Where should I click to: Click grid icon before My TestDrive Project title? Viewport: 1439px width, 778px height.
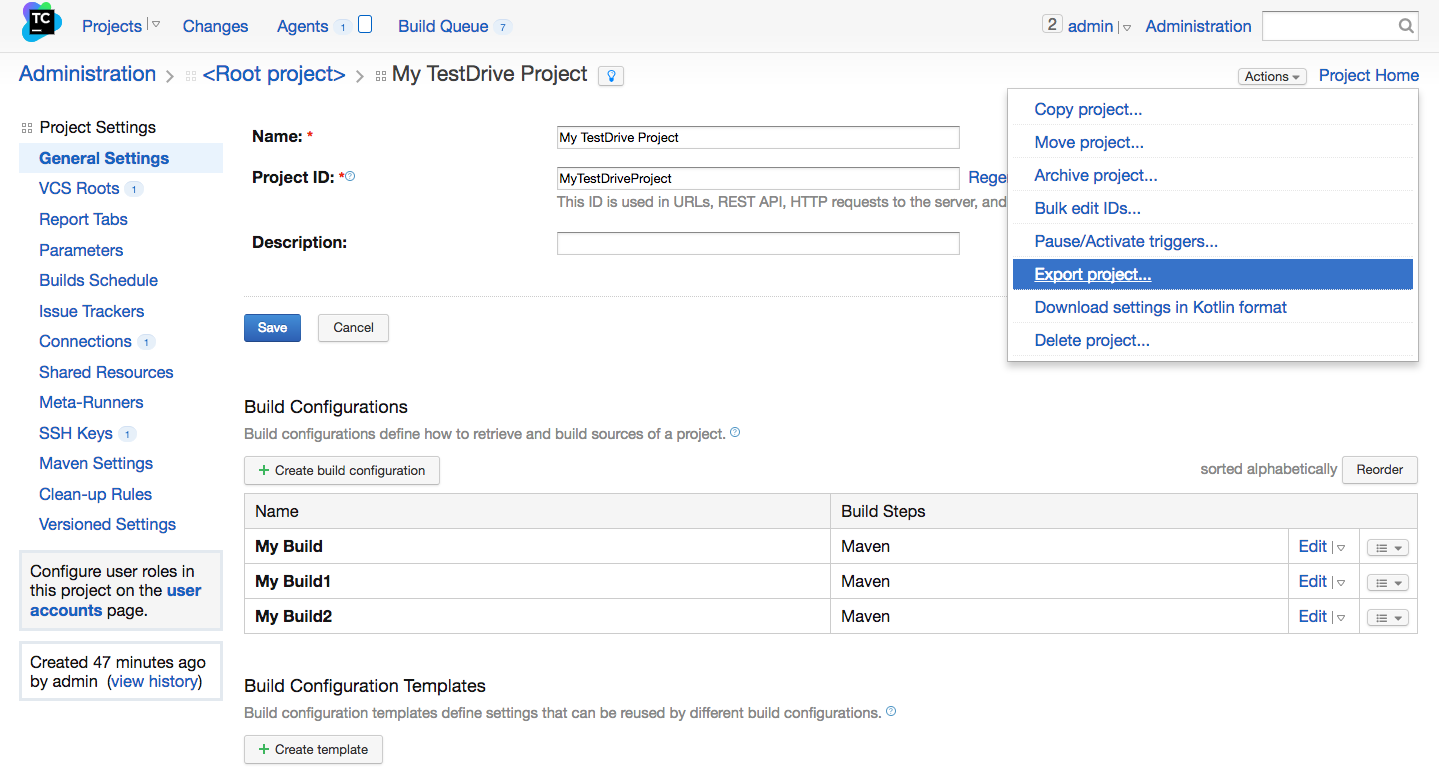[381, 76]
